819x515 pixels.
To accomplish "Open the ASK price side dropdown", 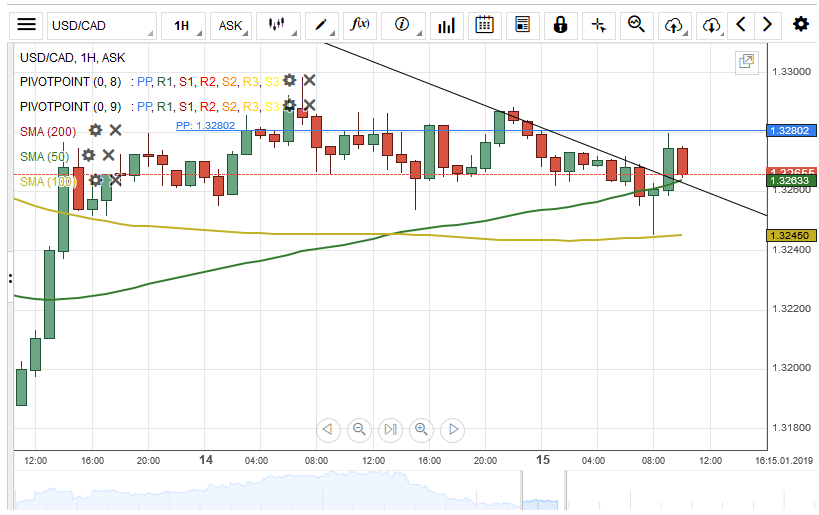I will pos(231,25).
